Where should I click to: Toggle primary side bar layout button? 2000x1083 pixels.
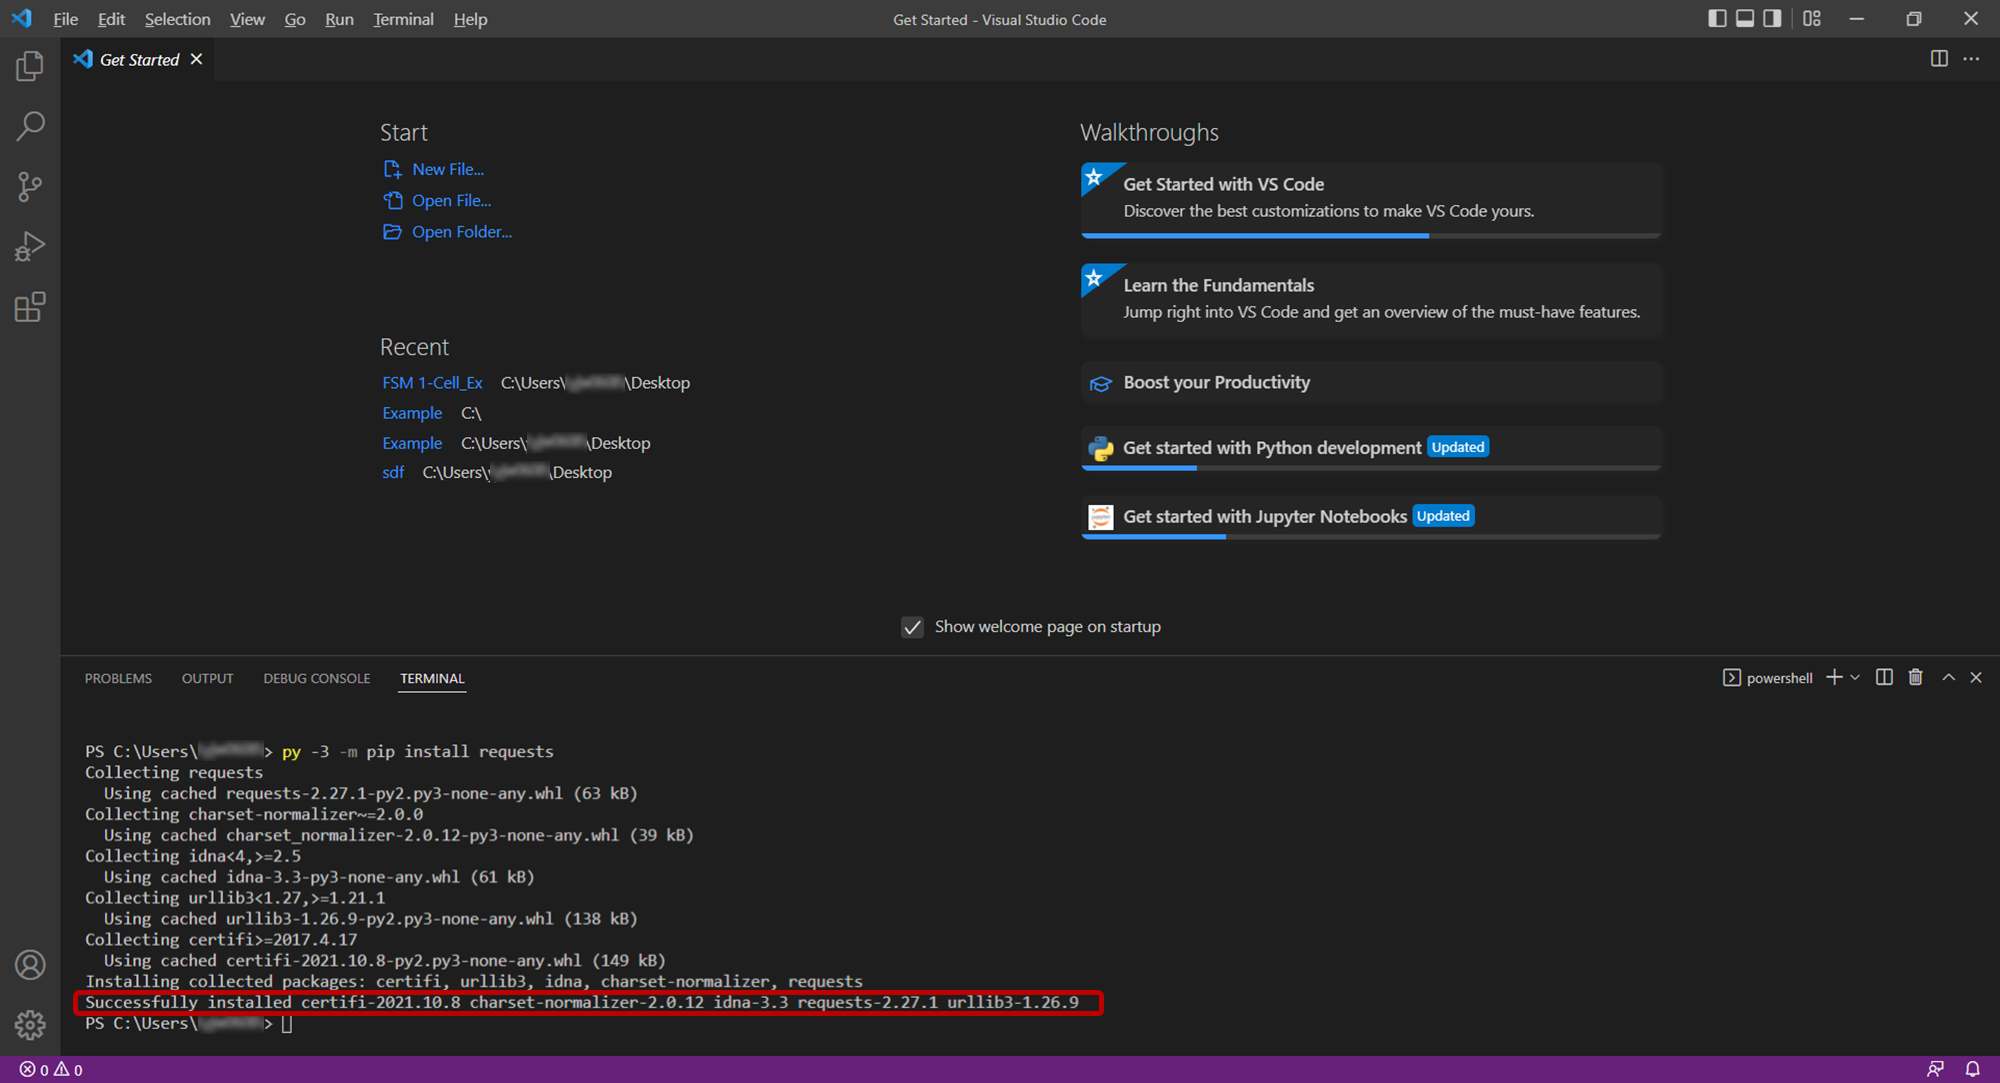coord(1717,19)
